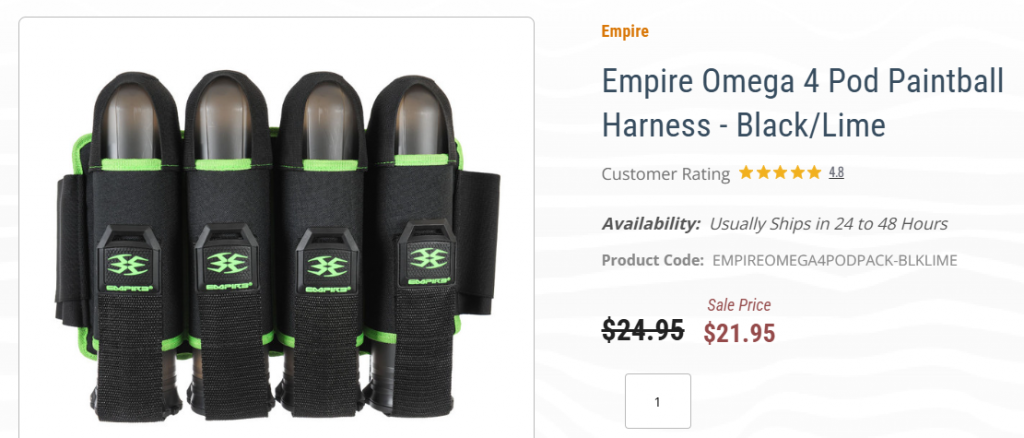Click the middle gold rating star
1024x438 pixels.
[x=780, y=173]
